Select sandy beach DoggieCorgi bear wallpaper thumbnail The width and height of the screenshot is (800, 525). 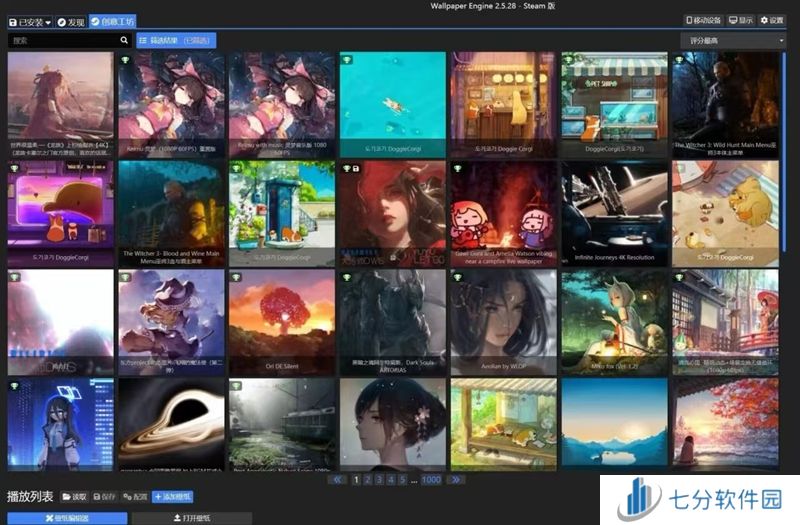(725, 213)
